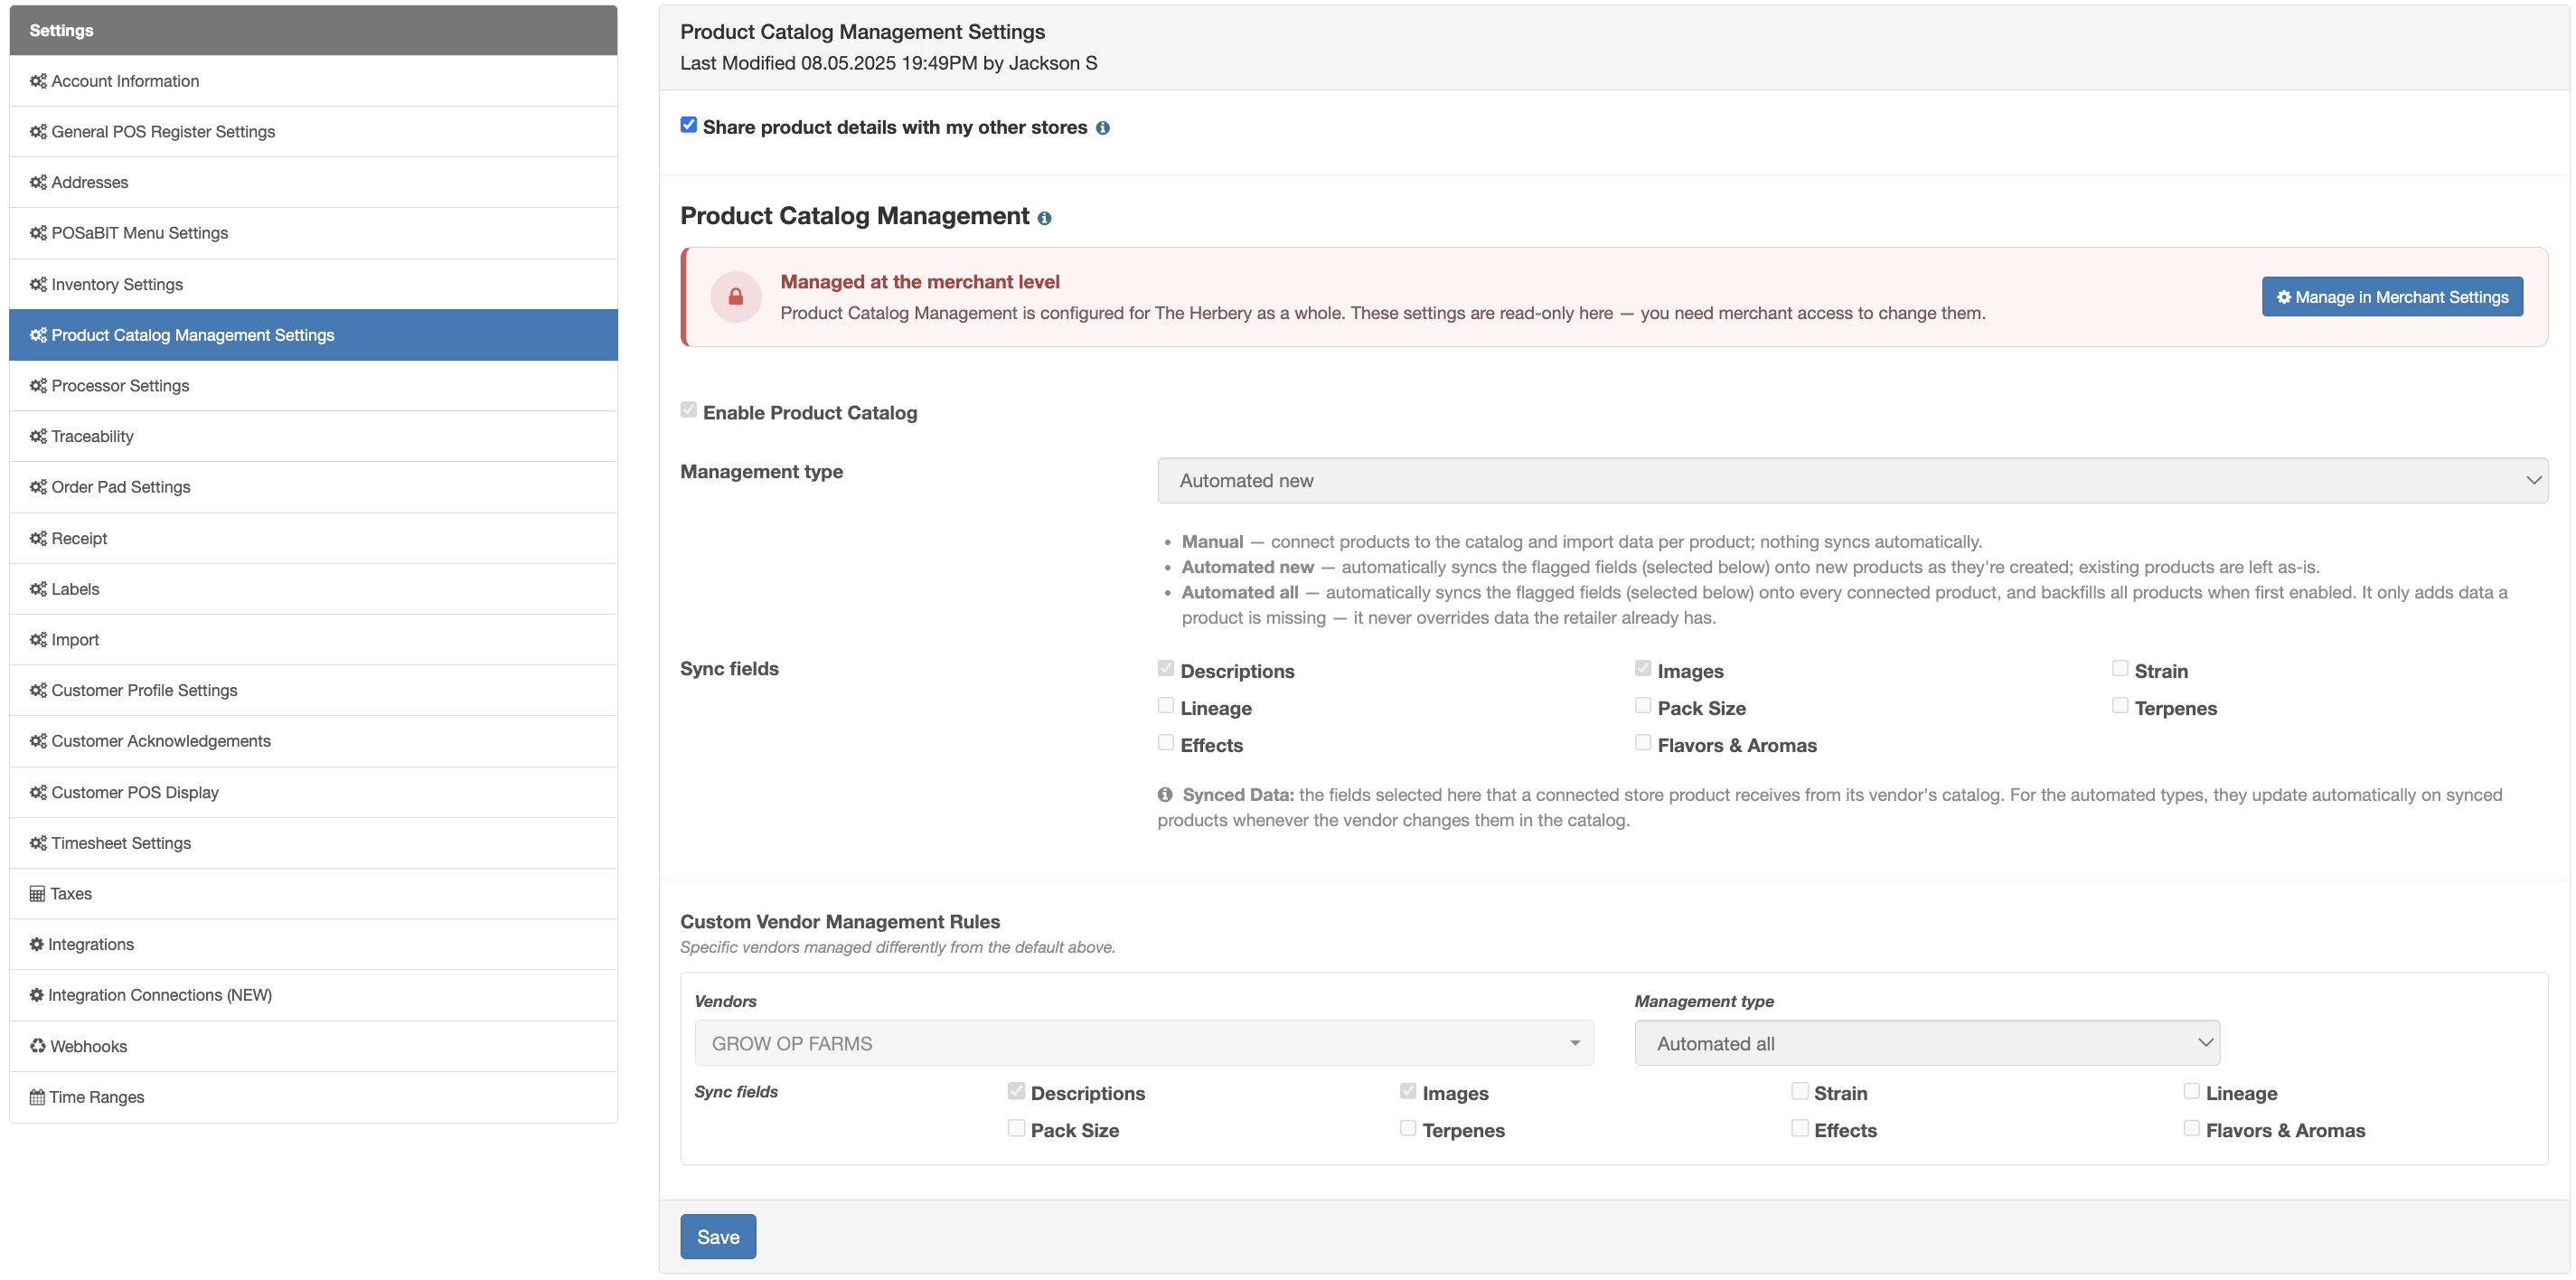Open General POS Register Settings
Screen dimensions: 2576x1280
[x=313, y=132]
